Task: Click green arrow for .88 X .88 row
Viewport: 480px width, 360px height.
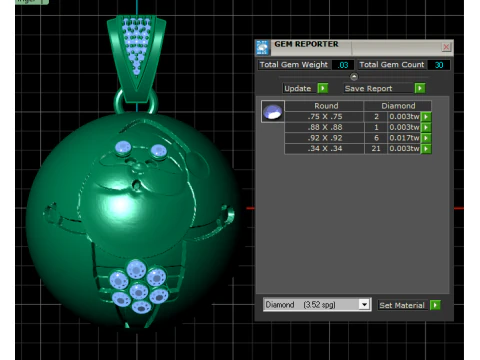Action: click(426, 127)
